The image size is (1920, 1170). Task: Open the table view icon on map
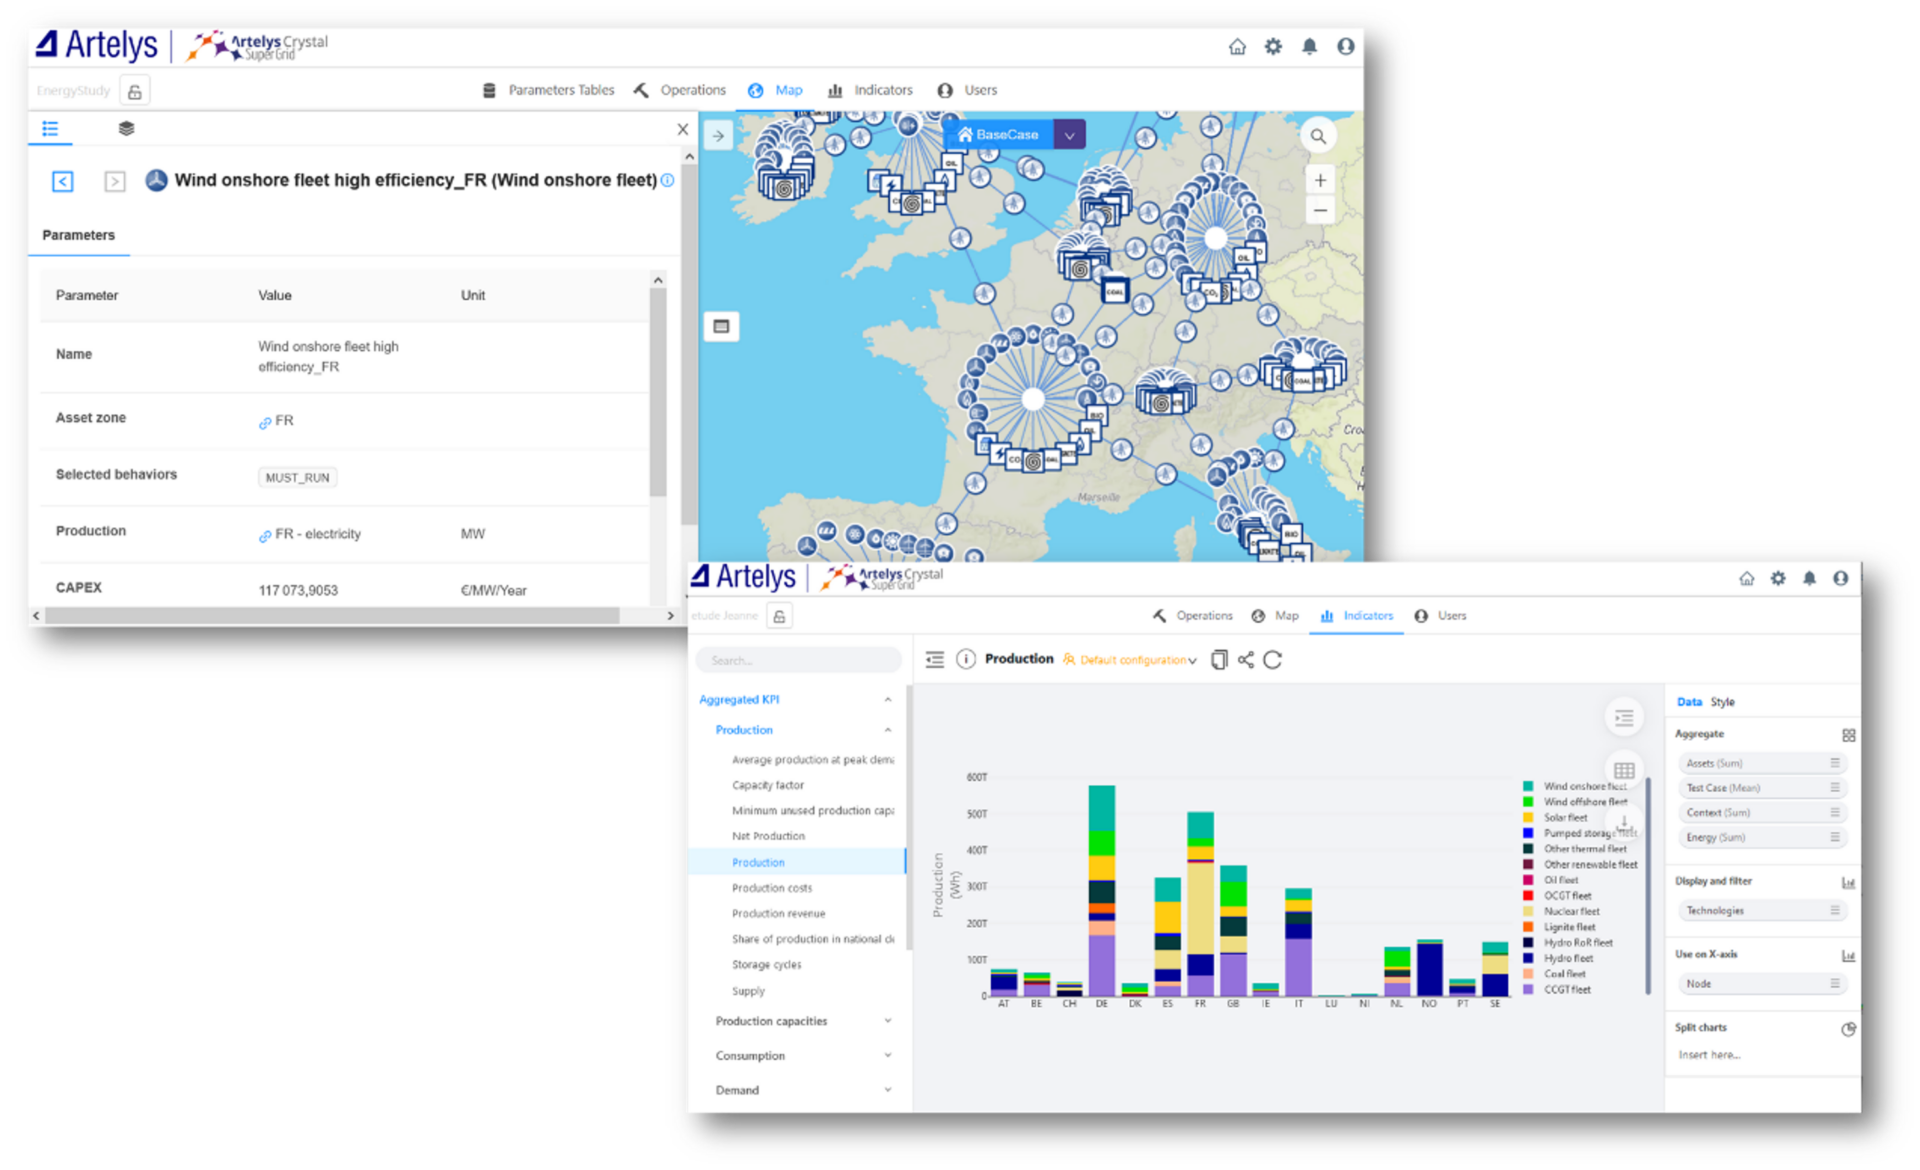pyautogui.click(x=721, y=326)
